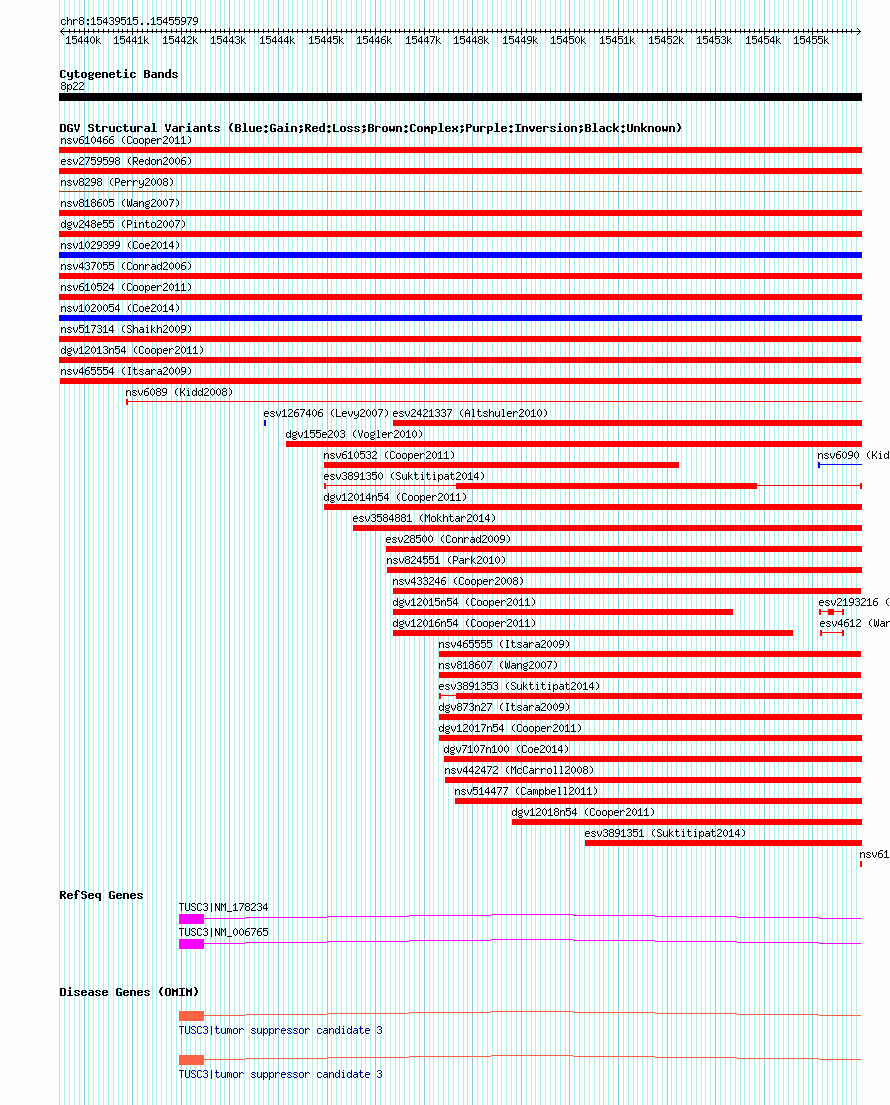890x1105 pixels.
Task: Click nsv465554 (Itsara2009) label
Action: pyautogui.click(x=126, y=371)
